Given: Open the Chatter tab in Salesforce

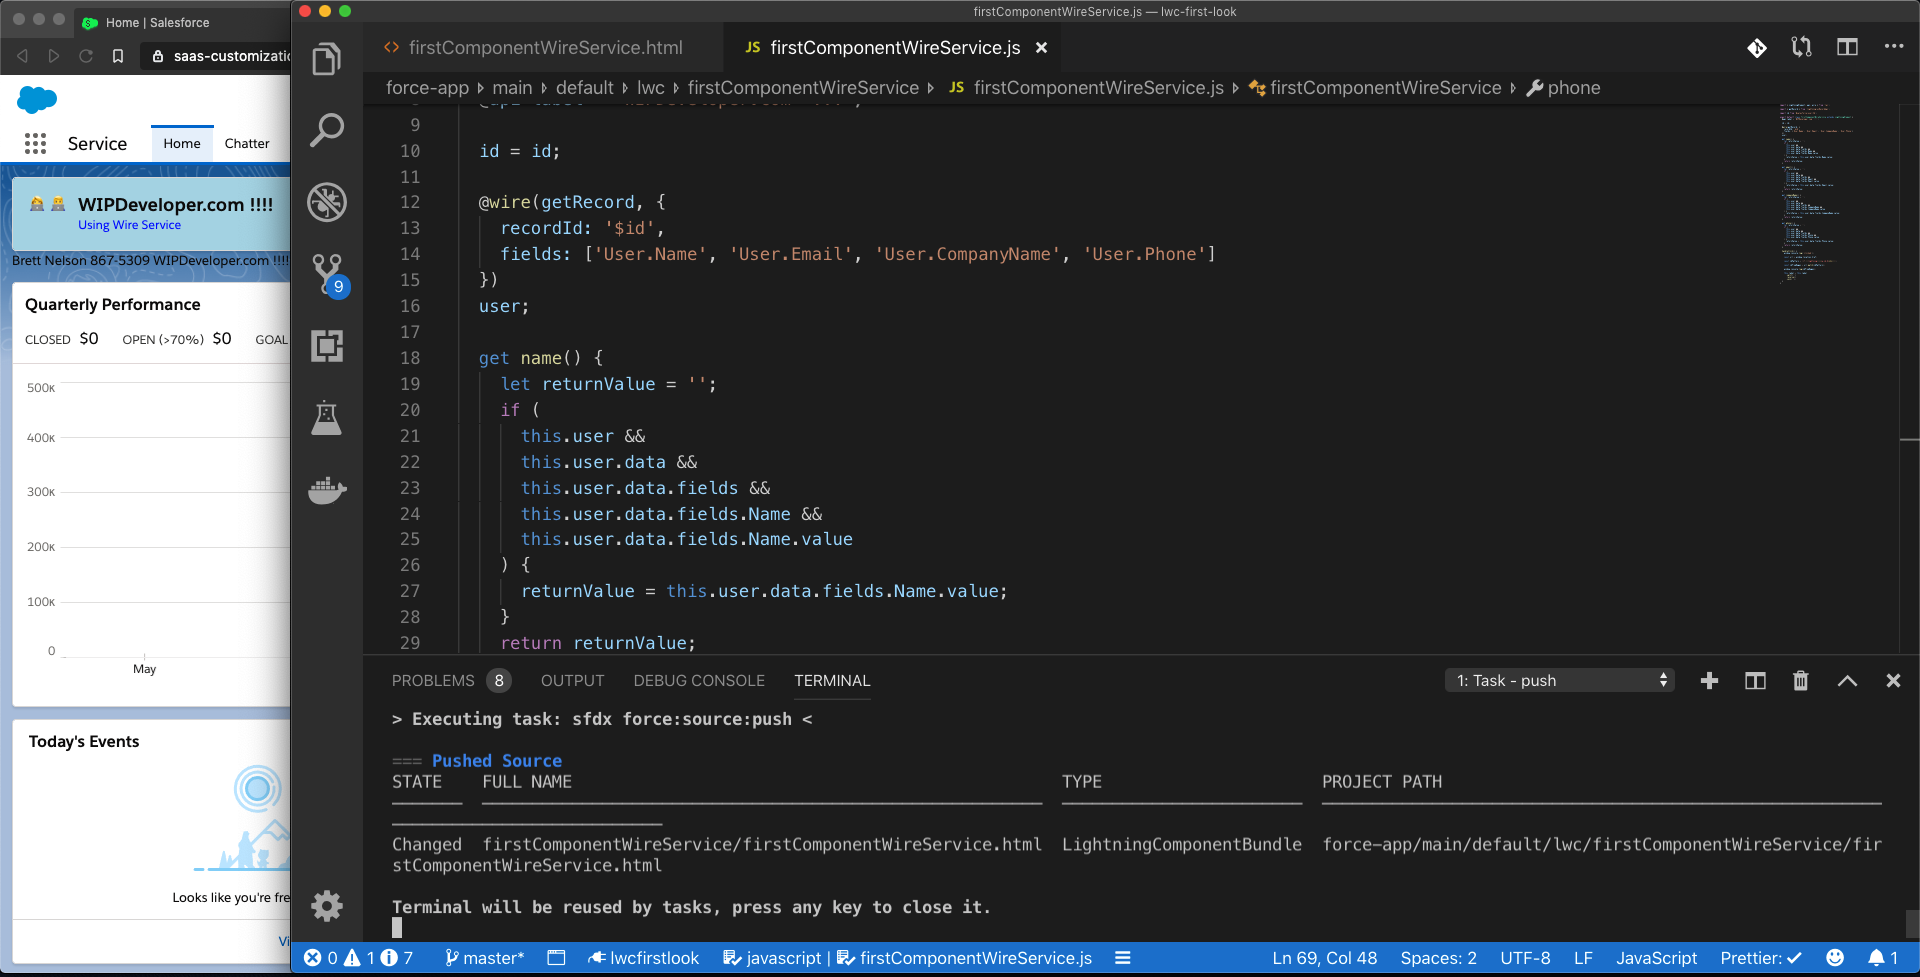Looking at the screenshot, I should coord(247,144).
